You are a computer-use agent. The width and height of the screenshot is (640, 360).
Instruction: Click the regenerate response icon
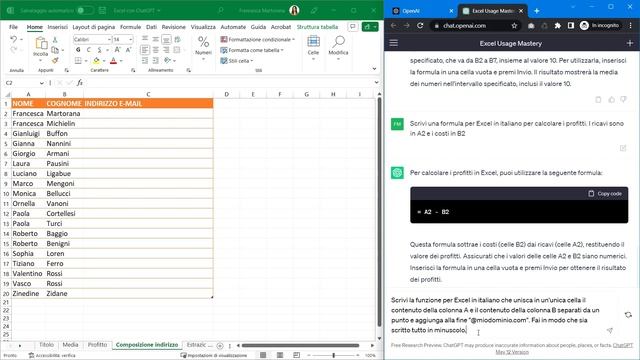(x=628, y=315)
